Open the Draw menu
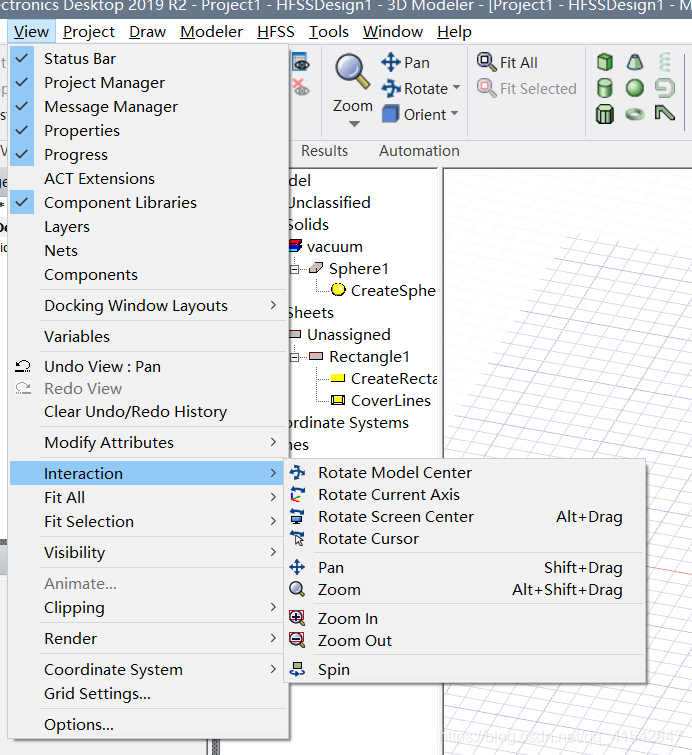Image resolution: width=692 pixels, height=755 pixels. [x=147, y=32]
